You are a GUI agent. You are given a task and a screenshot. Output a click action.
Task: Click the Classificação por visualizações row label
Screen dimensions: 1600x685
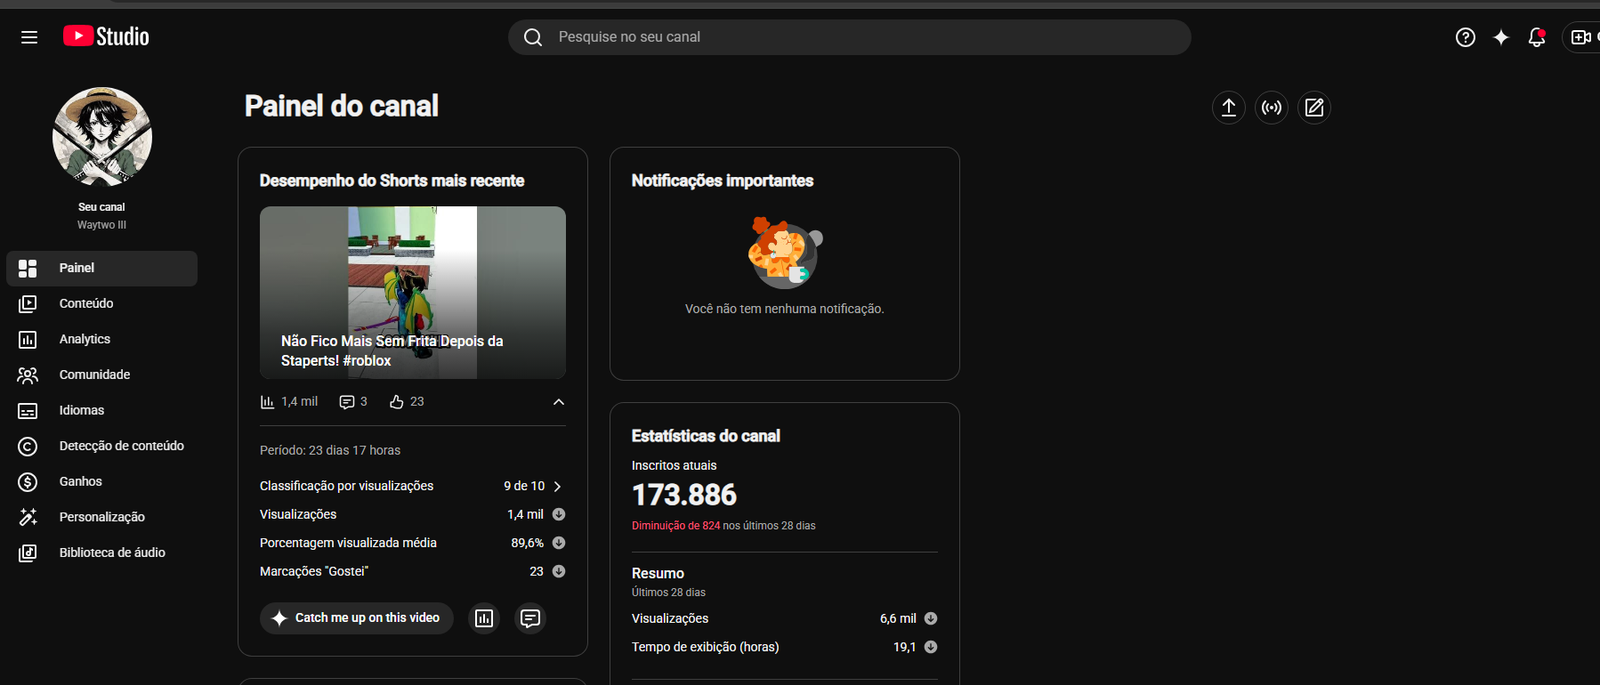tap(347, 486)
